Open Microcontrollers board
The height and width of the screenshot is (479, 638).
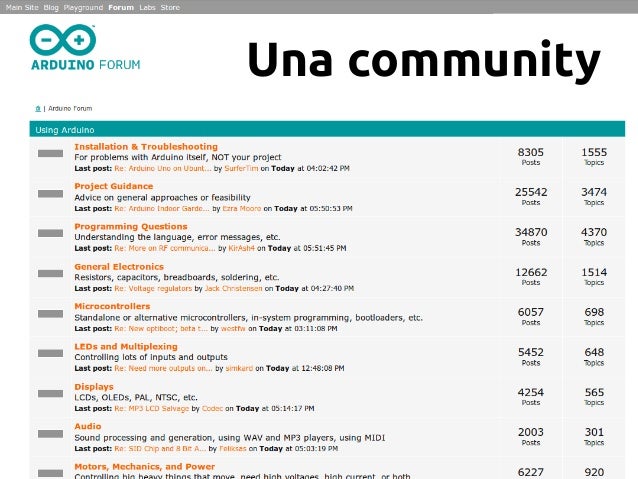click(x=112, y=306)
